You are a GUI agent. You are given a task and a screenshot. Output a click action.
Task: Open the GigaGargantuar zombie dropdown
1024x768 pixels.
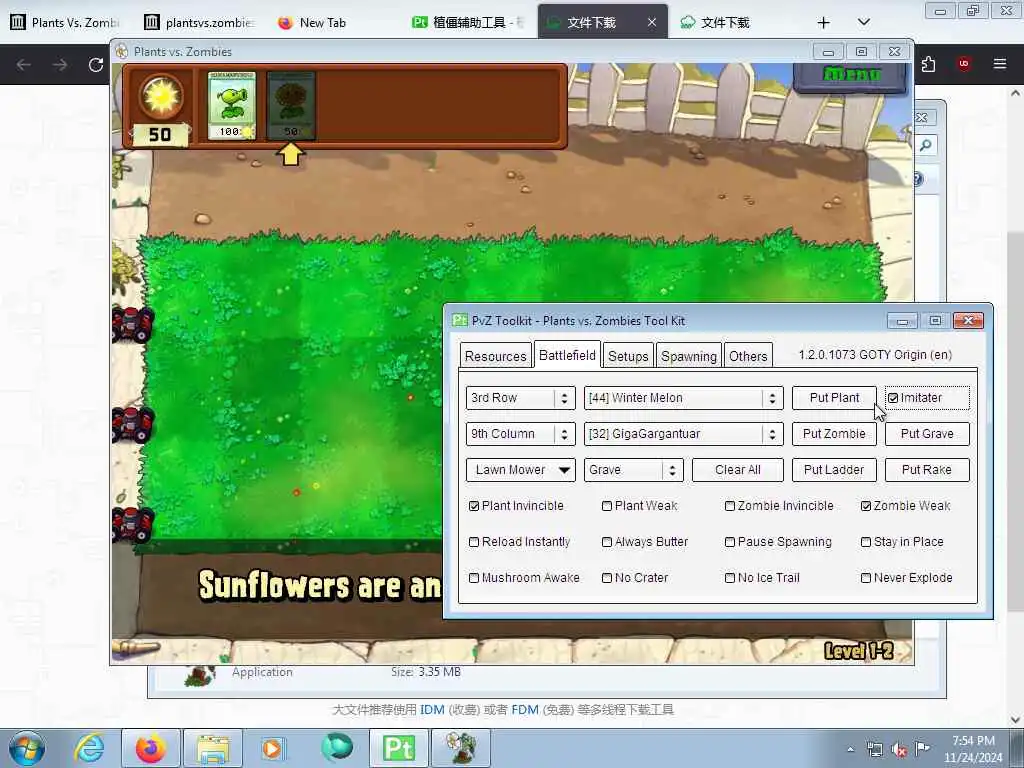pyautogui.click(x=683, y=434)
